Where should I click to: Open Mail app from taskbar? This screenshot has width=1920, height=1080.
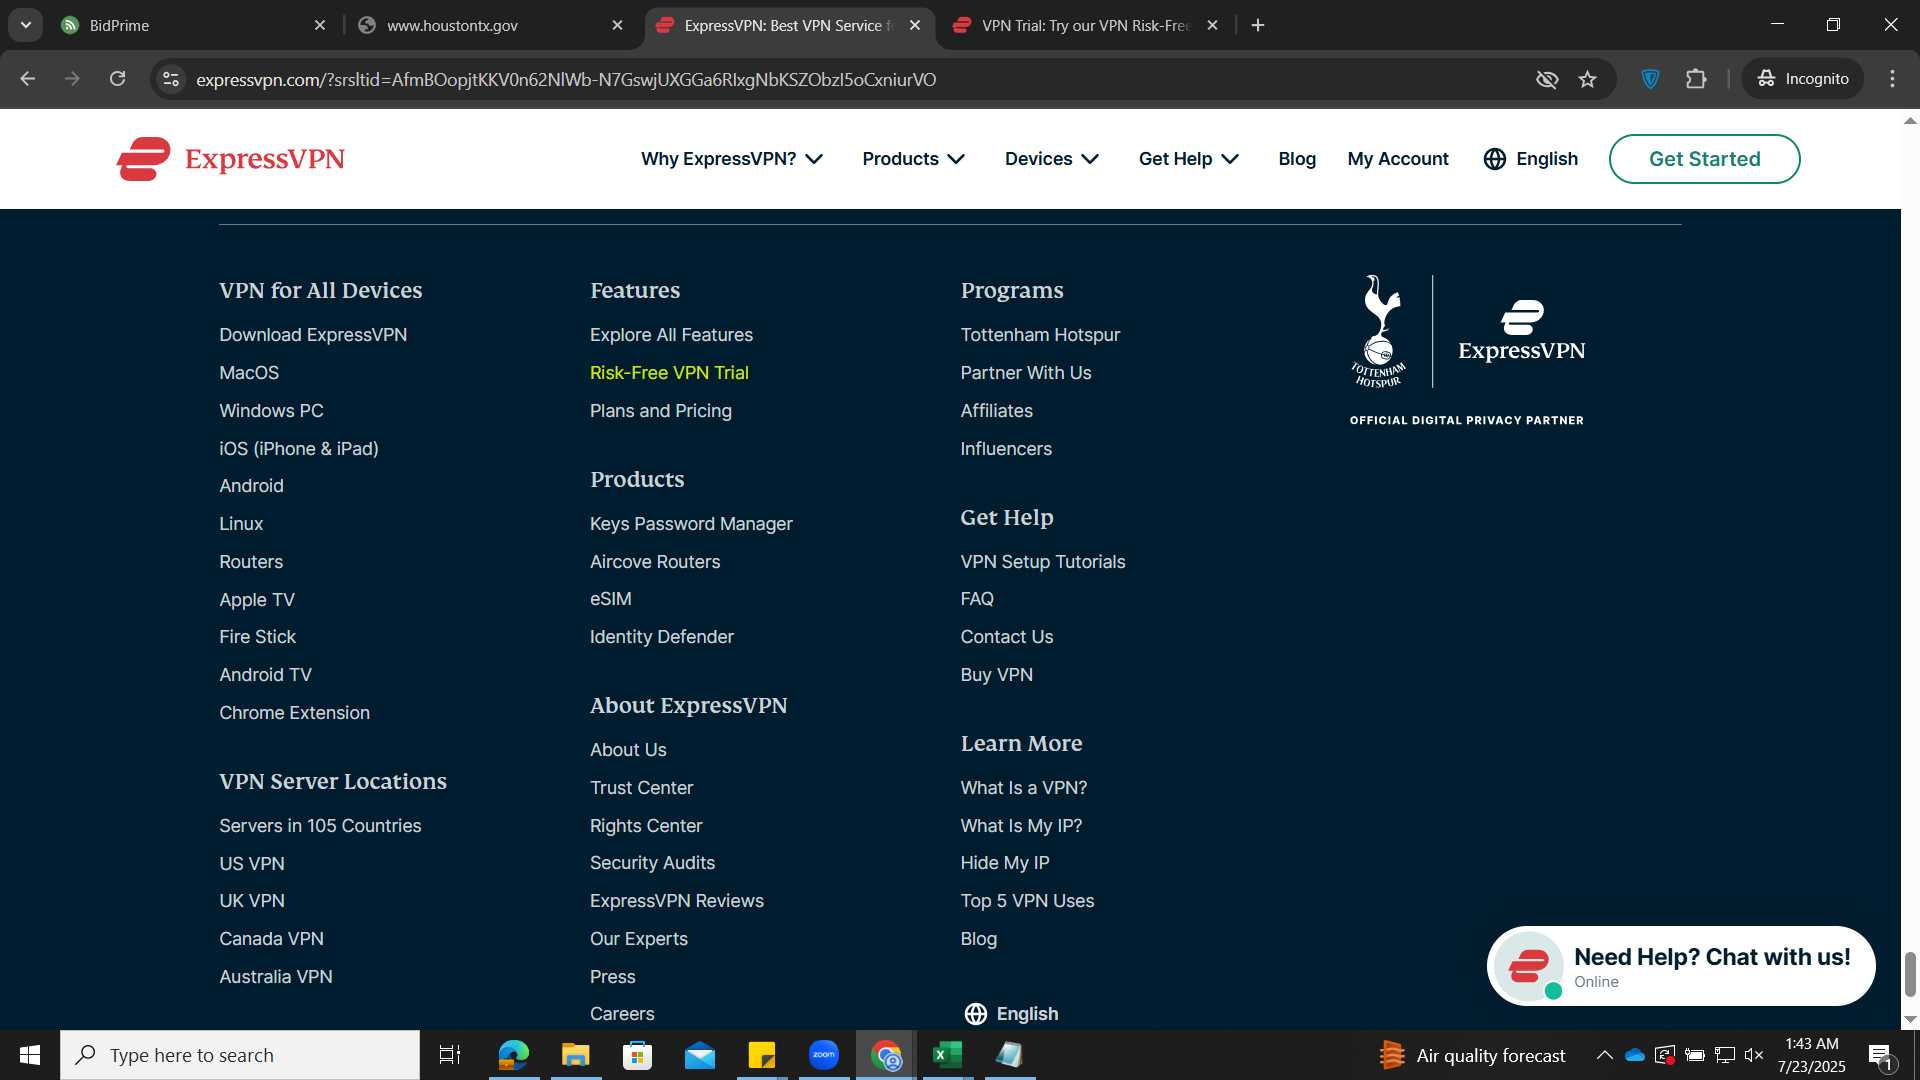click(700, 1055)
